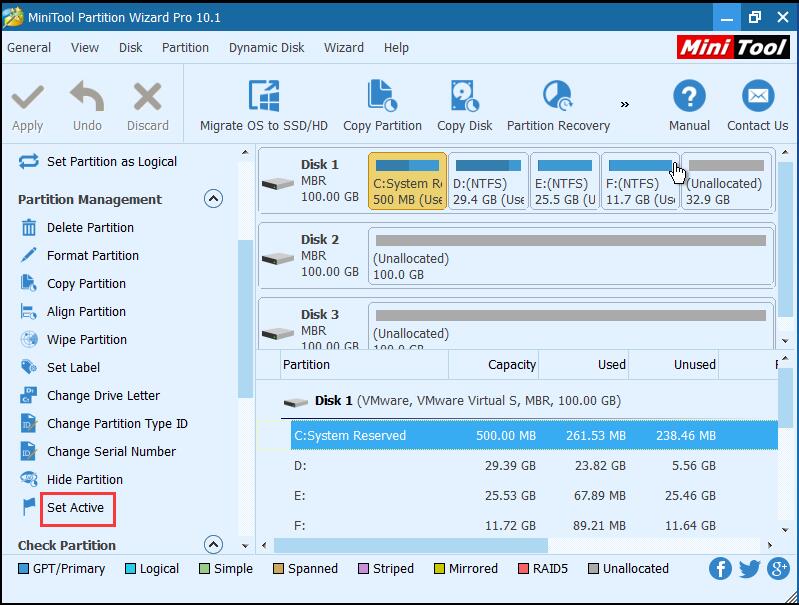
Task: Open the Wizard menu
Action: (x=344, y=47)
